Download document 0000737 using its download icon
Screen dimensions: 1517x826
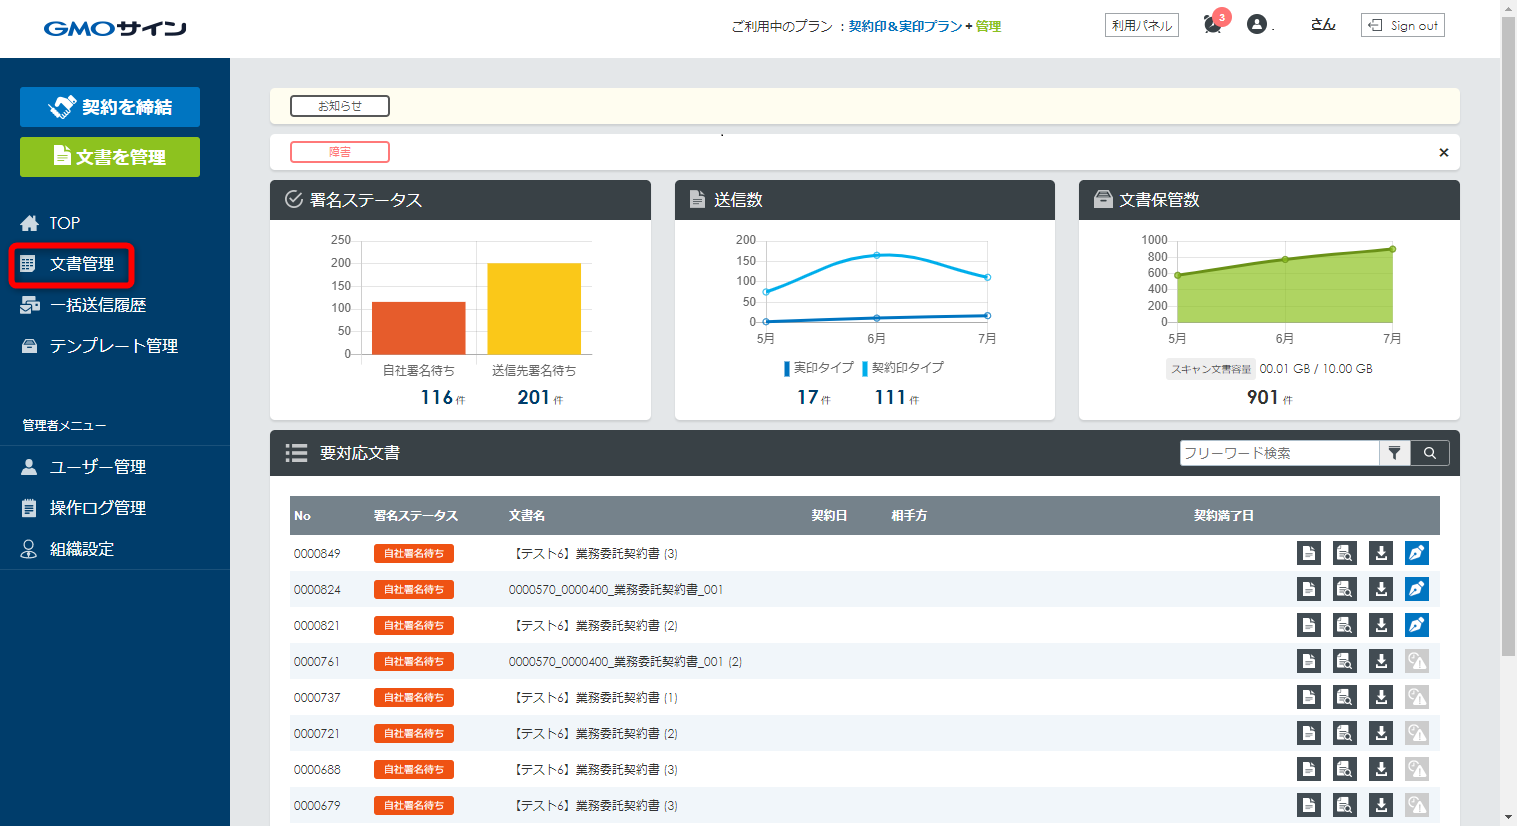point(1380,697)
